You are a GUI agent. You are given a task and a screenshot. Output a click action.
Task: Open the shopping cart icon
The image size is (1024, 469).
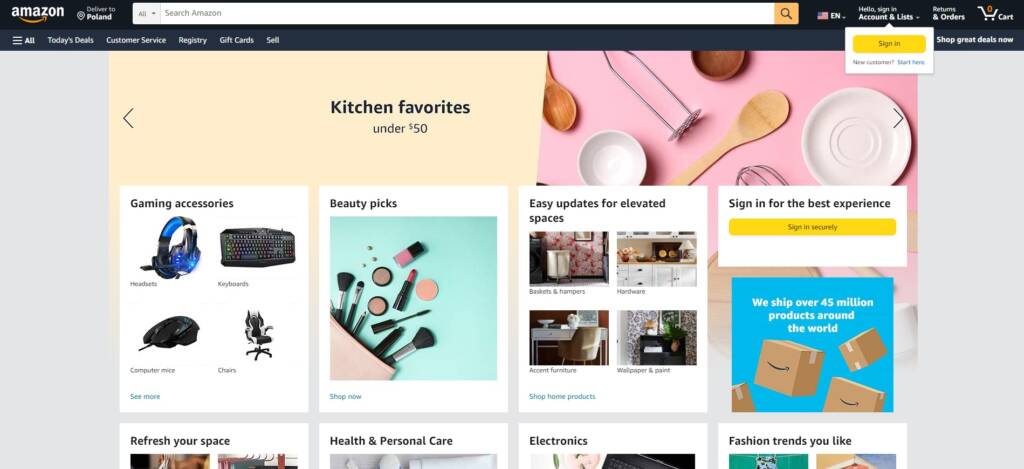[x=995, y=13]
